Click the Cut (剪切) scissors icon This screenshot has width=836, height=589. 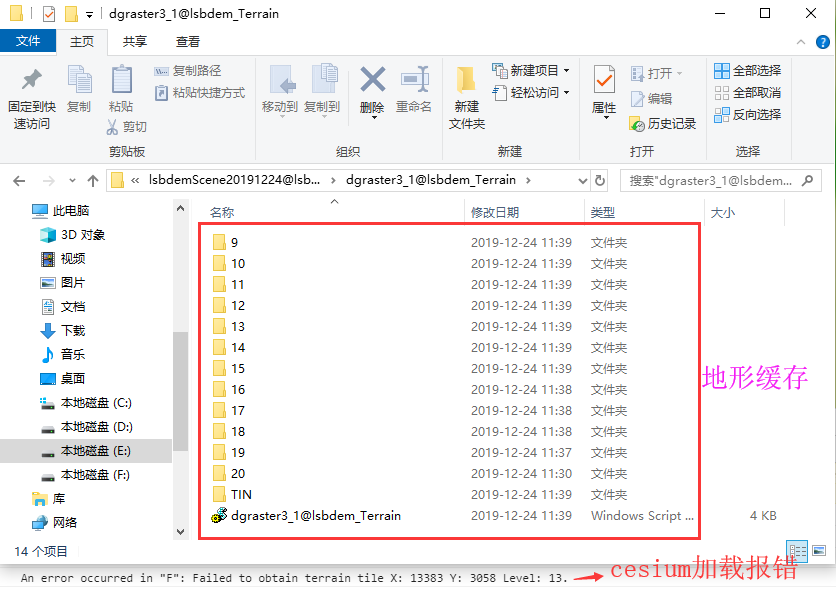pyautogui.click(x=112, y=127)
